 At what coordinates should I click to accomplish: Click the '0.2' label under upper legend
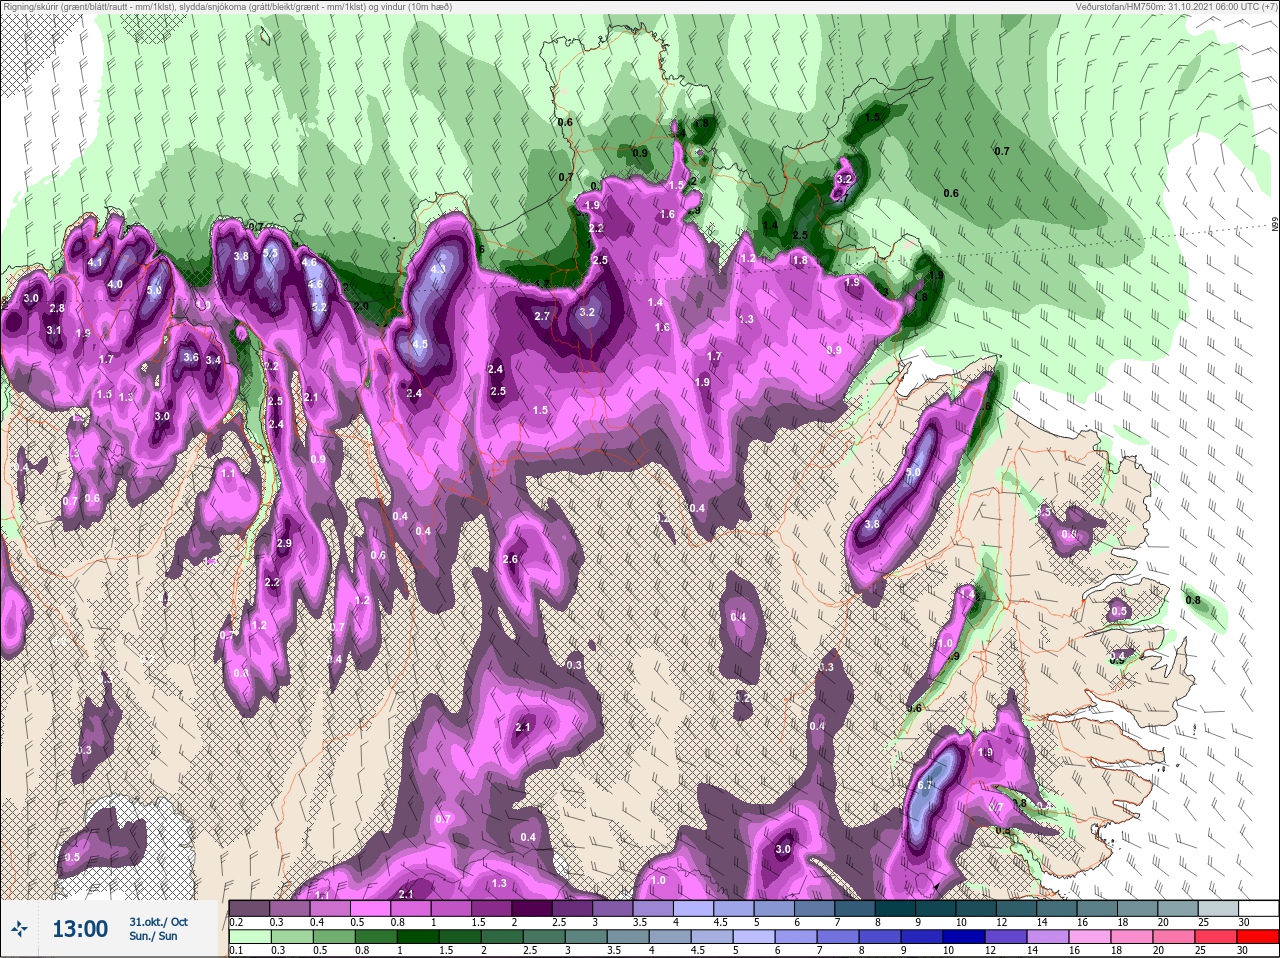click(x=236, y=922)
